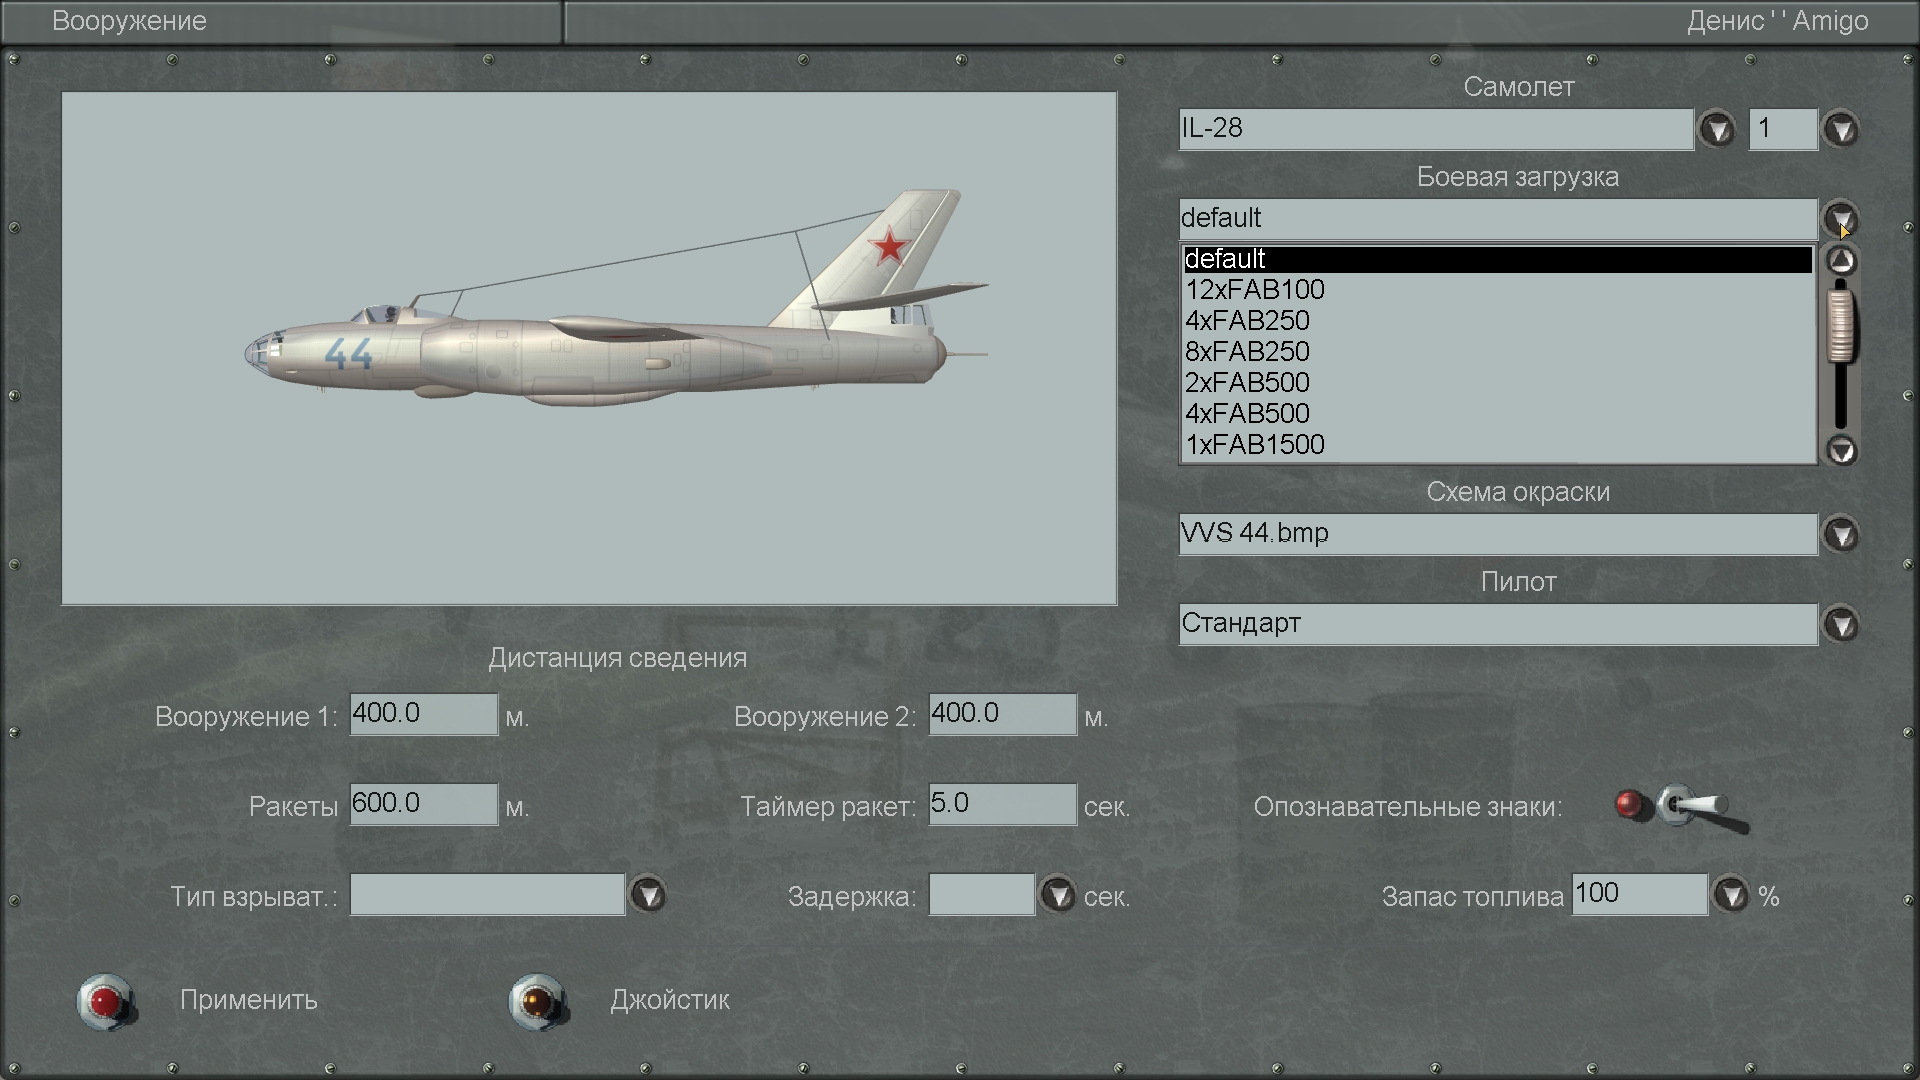This screenshot has height=1080, width=1920.
Task: Open aircraft number dropdown next to 1
Action: [x=1841, y=130]
